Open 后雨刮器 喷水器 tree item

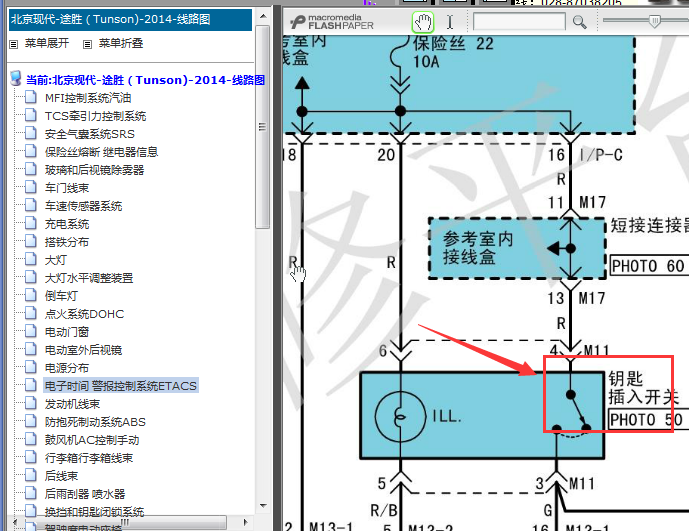point(85,495)
